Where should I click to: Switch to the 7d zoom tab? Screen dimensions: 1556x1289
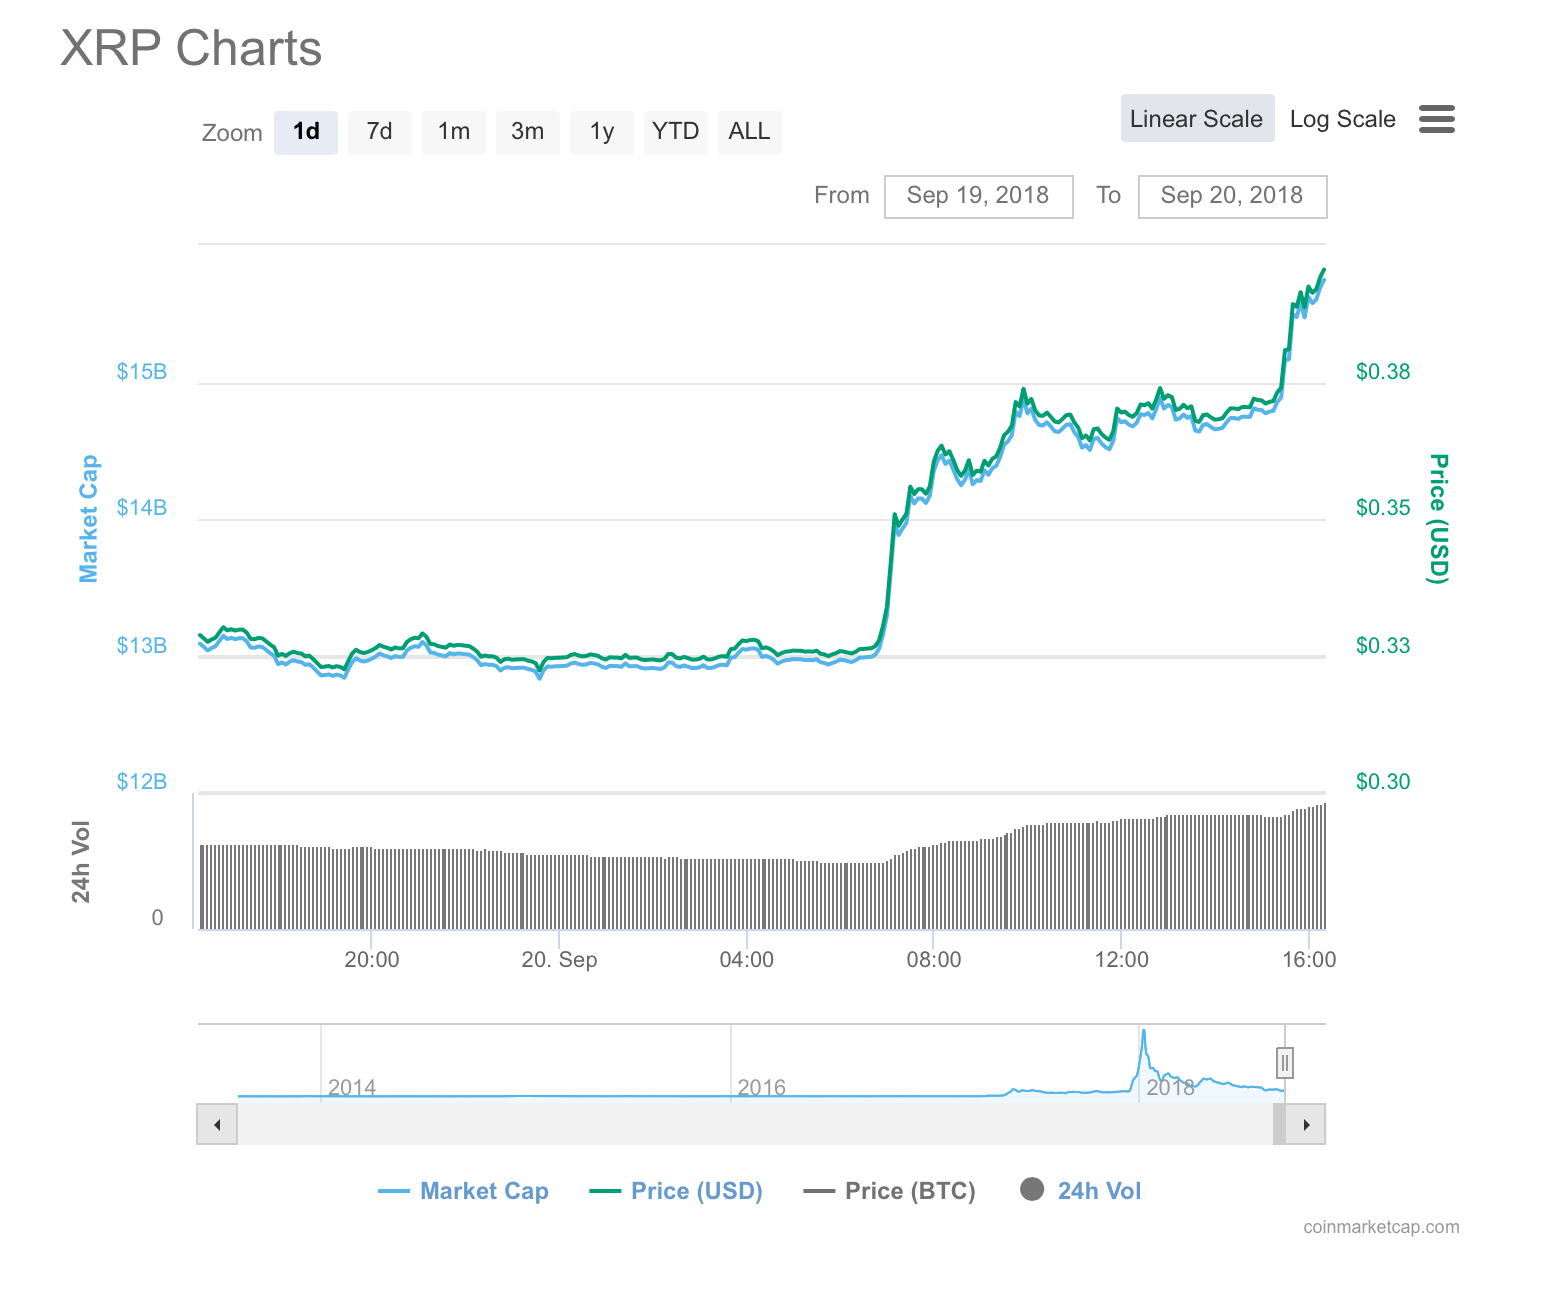coord(379,131)
